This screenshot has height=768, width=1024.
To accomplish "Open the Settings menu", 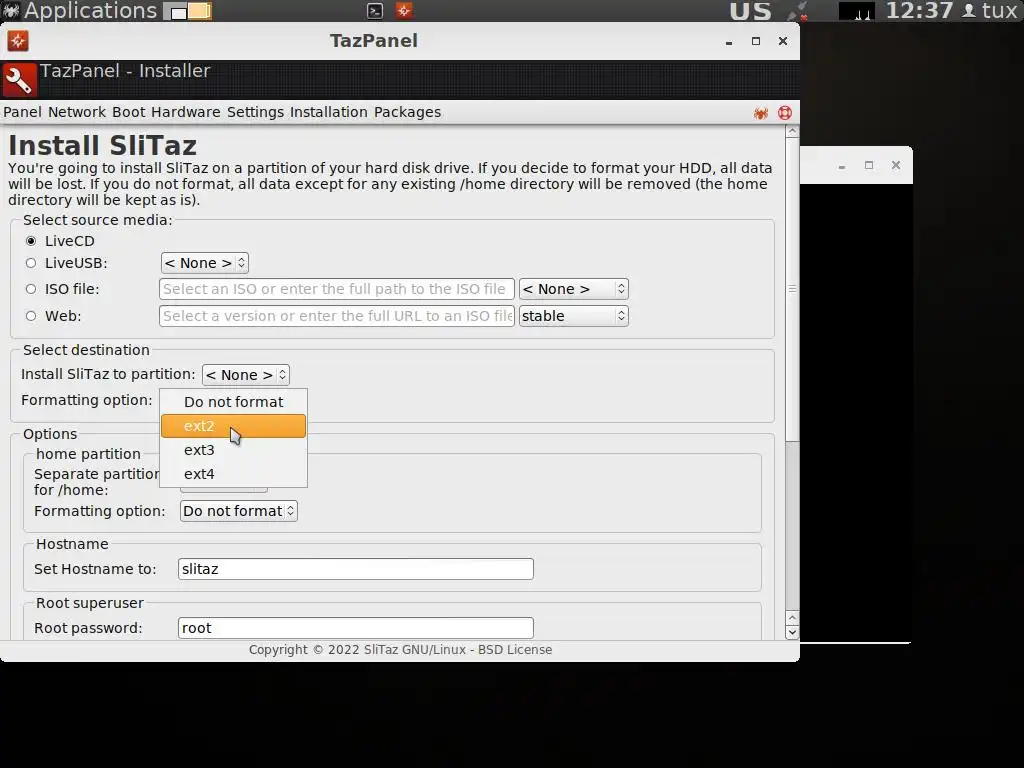I will (255, 112).
